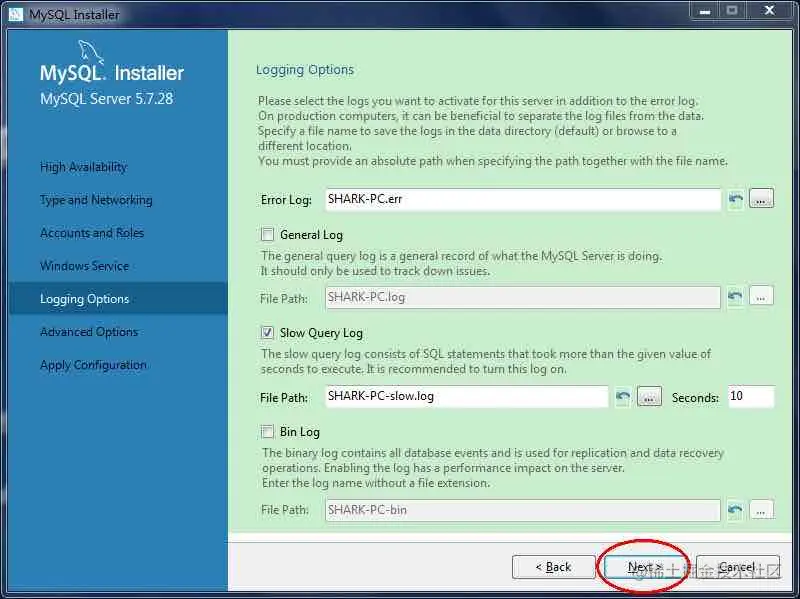Click the Seconds label
800x599 pixels.
695,397
